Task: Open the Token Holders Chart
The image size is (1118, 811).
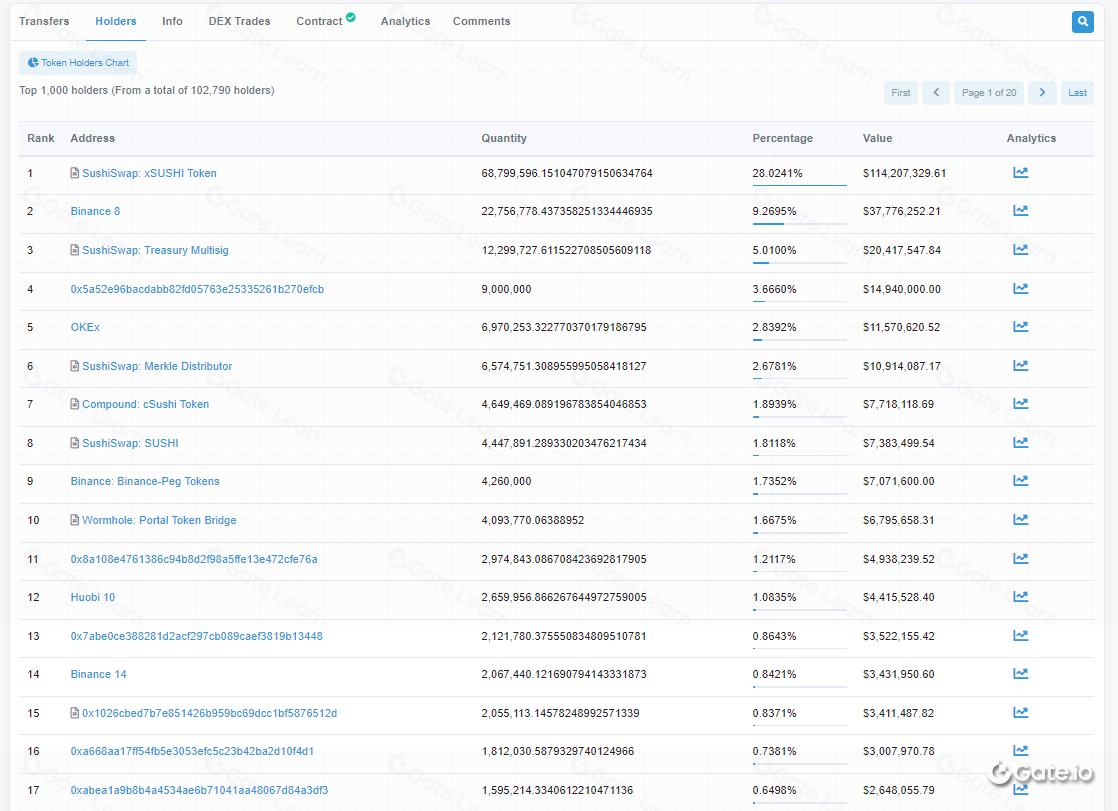Action: (78, 63)
